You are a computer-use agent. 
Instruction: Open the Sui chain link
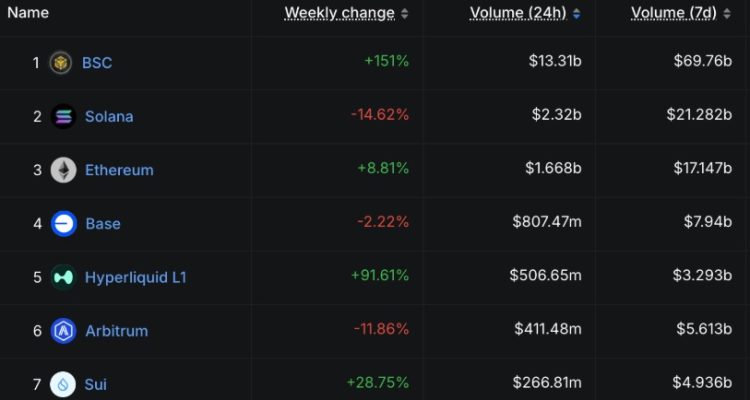coord(96,384)
